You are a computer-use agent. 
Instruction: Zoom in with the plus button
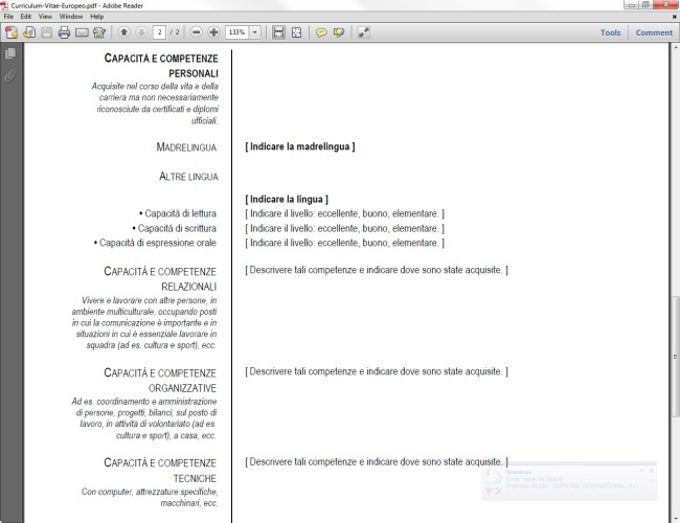pyautogui.click(x=213, y=32)
